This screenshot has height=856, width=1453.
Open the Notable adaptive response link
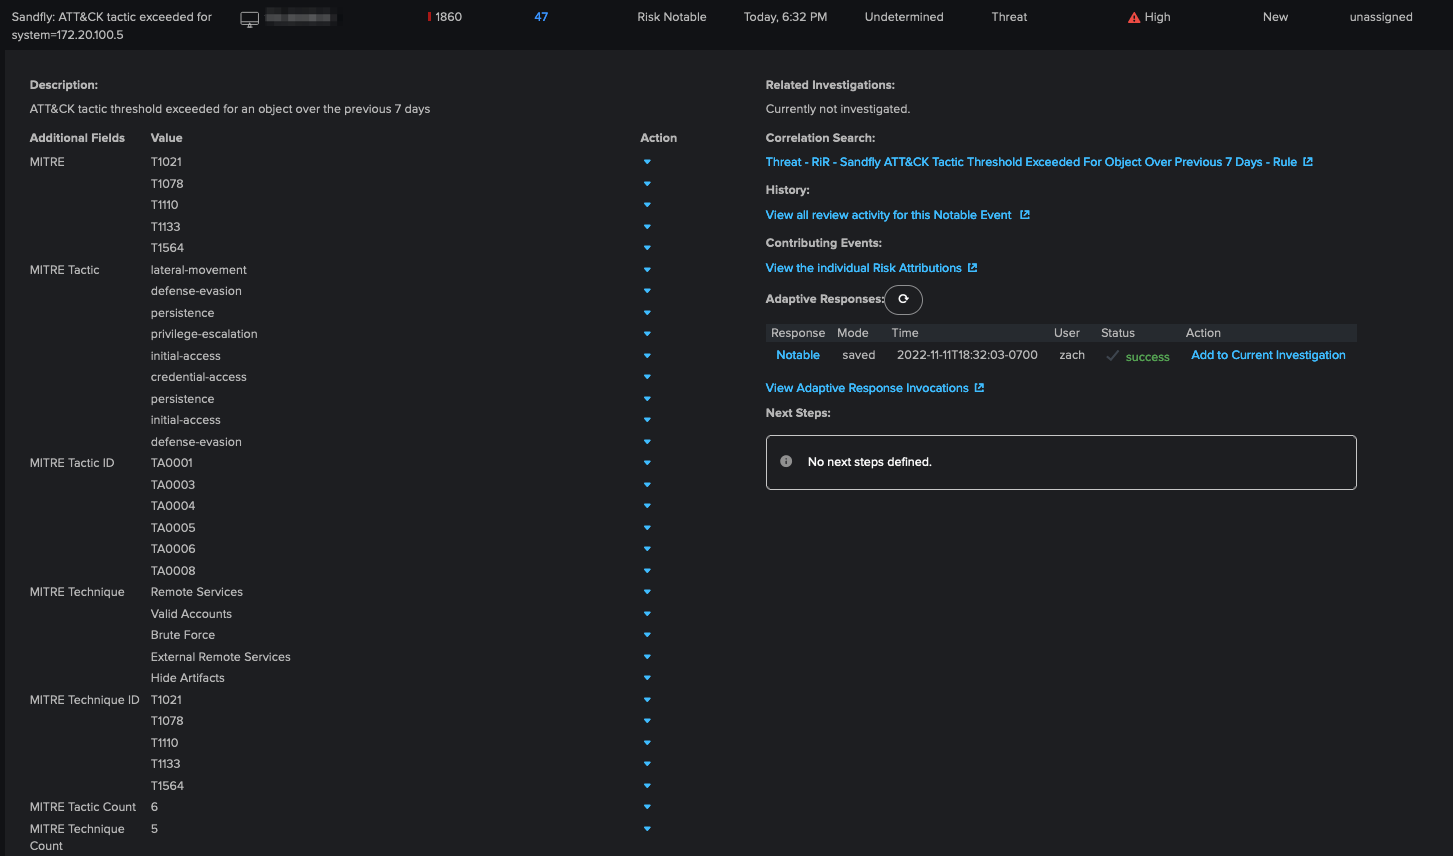tap(797, 355)
